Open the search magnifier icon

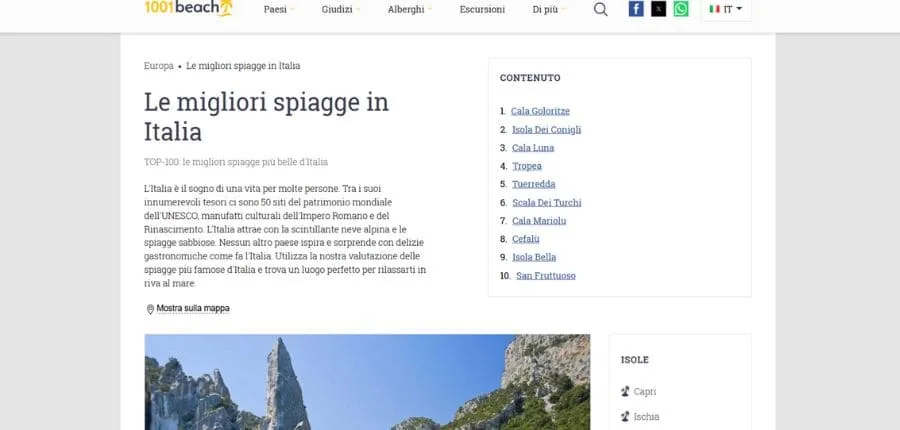pos(600,9)
